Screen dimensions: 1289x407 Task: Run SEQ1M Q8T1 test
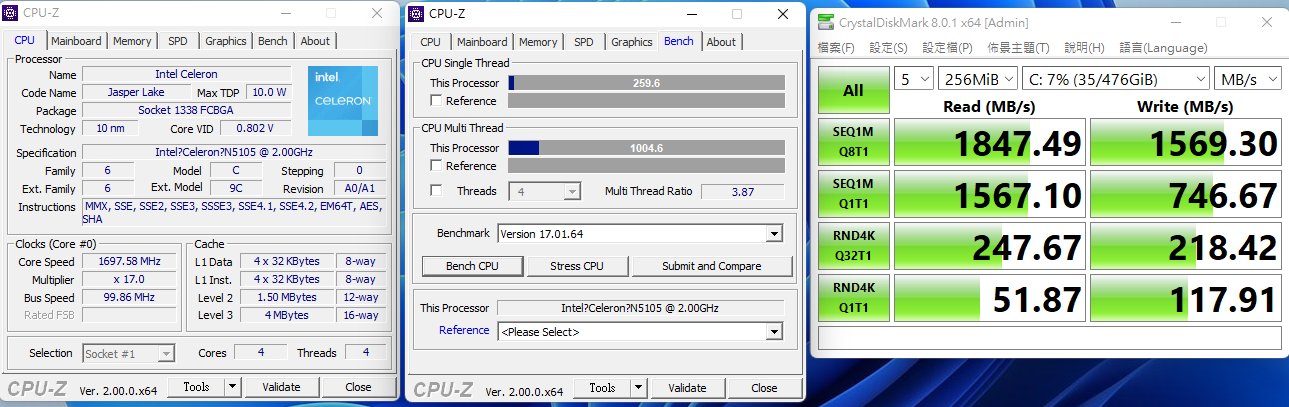(853, 142)
